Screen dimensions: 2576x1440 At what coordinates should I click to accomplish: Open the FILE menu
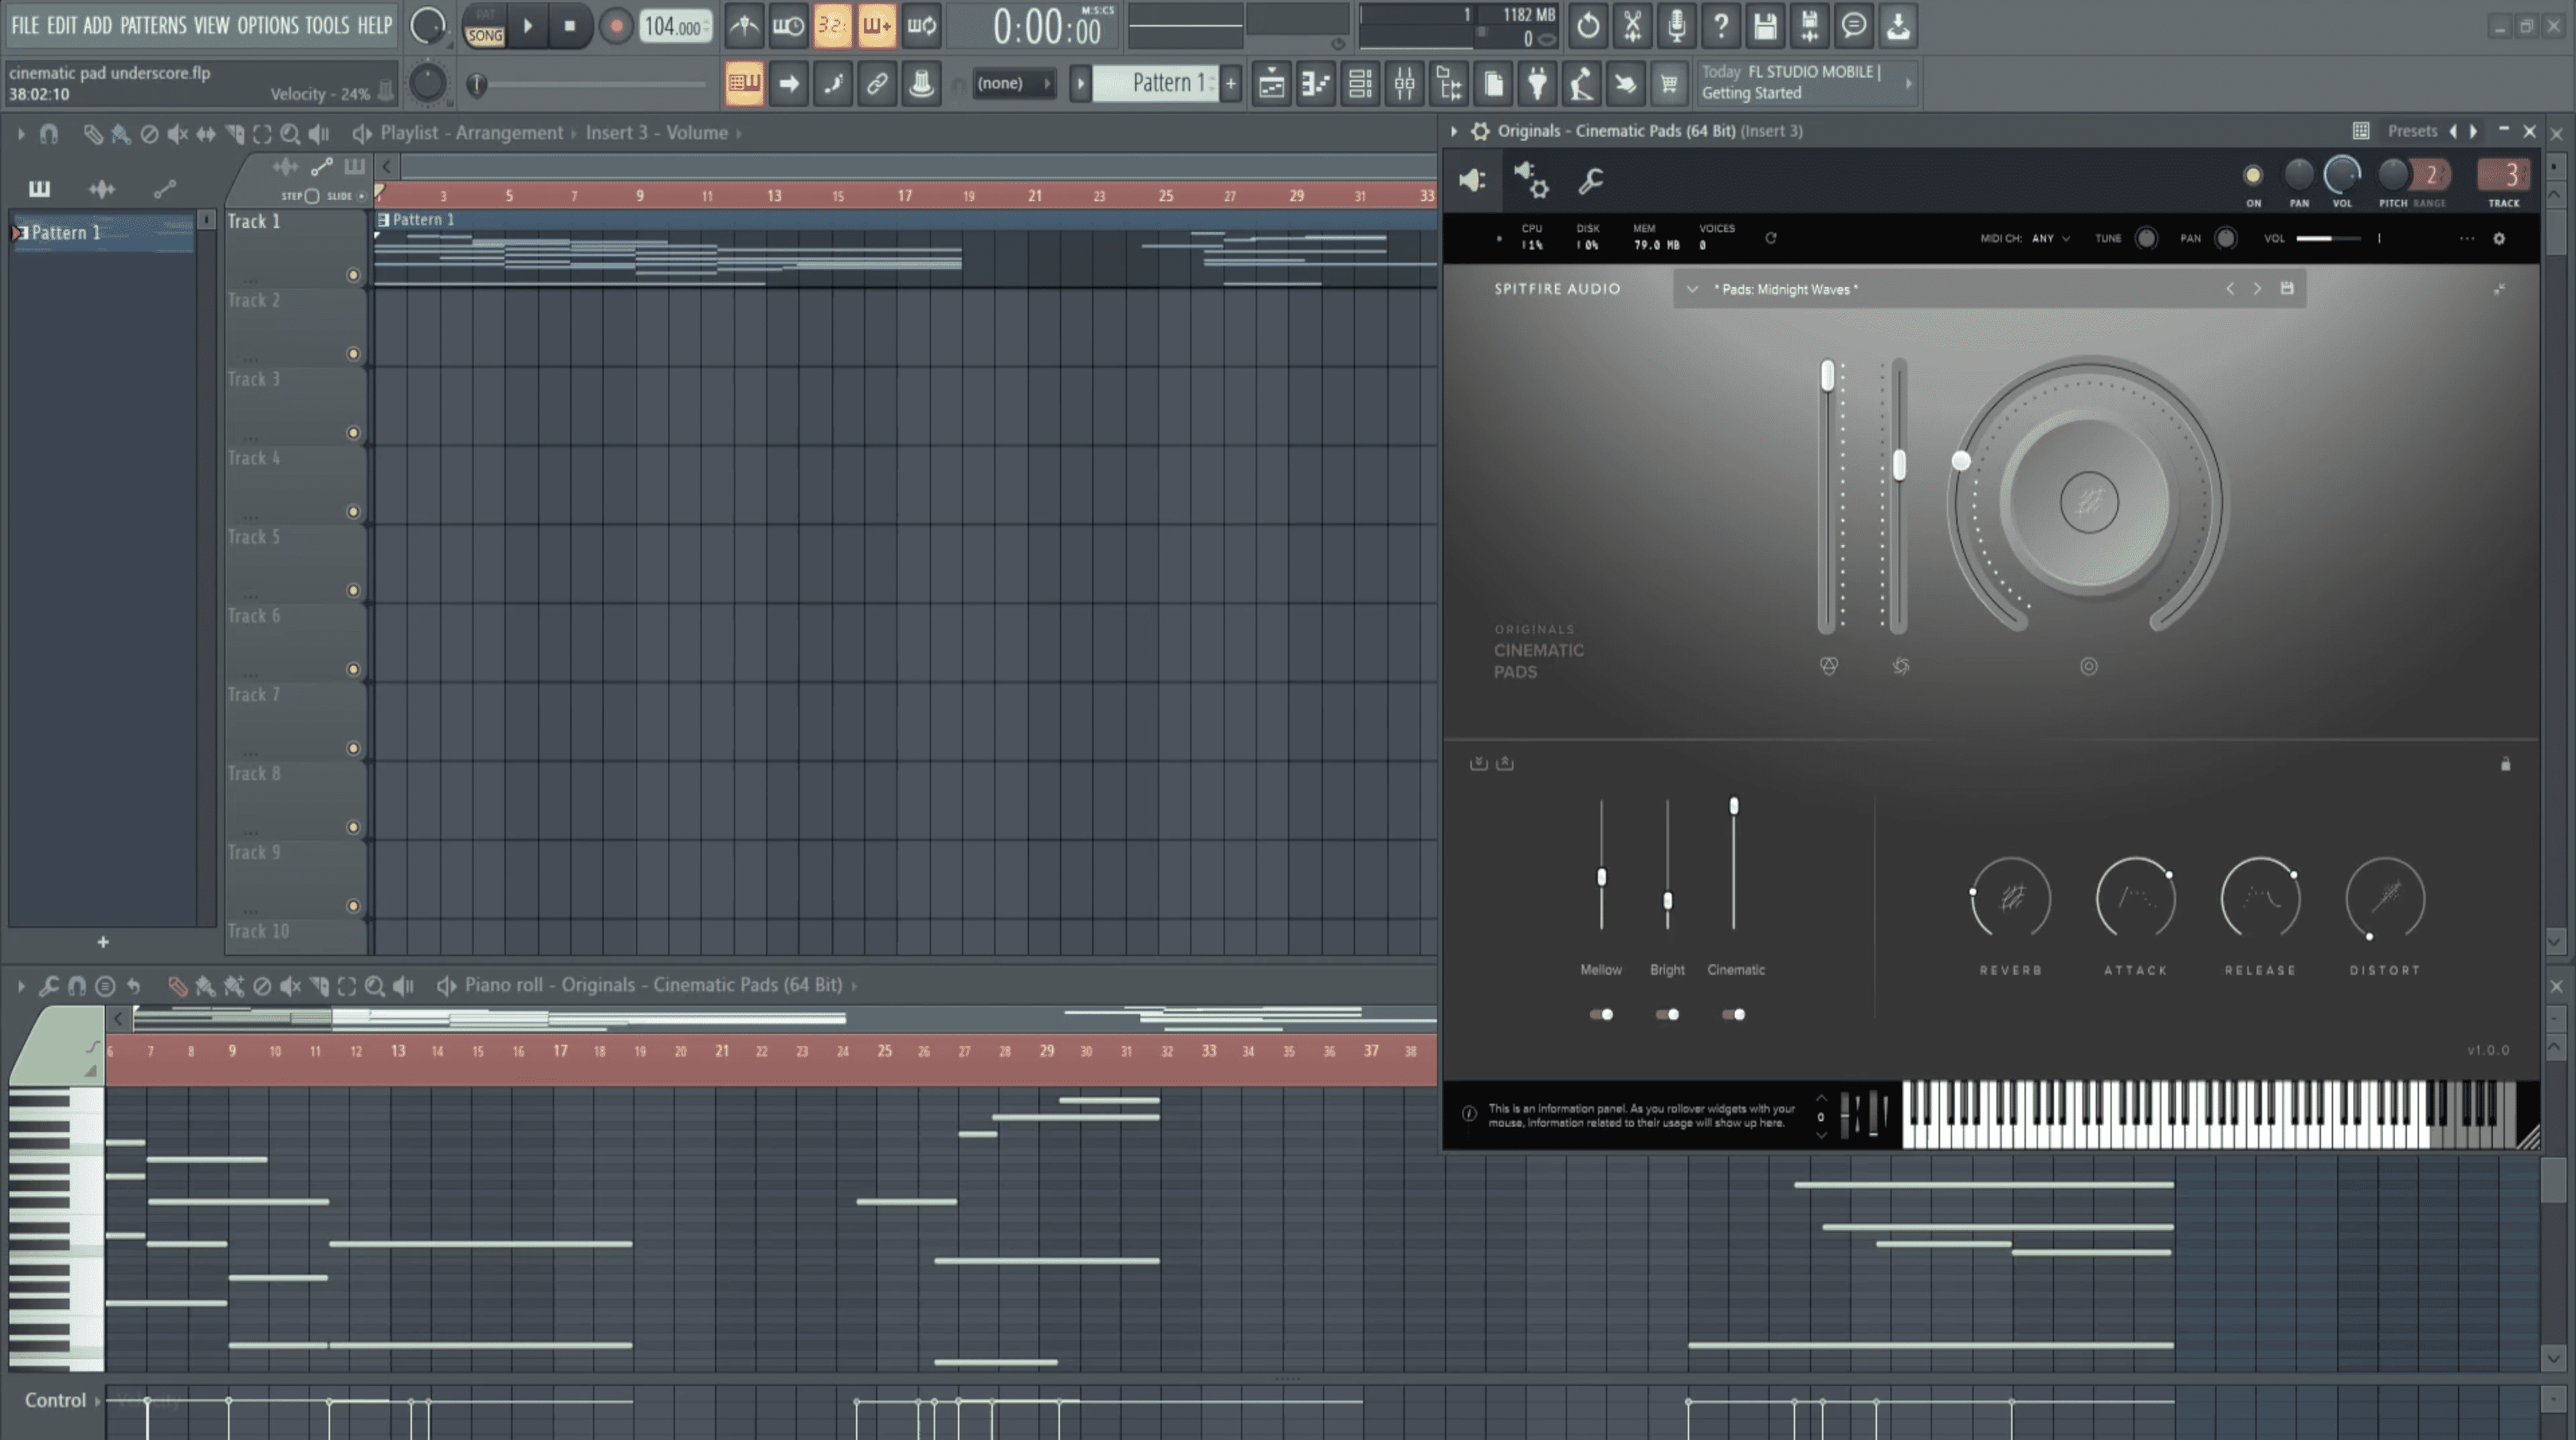[25, 25]
